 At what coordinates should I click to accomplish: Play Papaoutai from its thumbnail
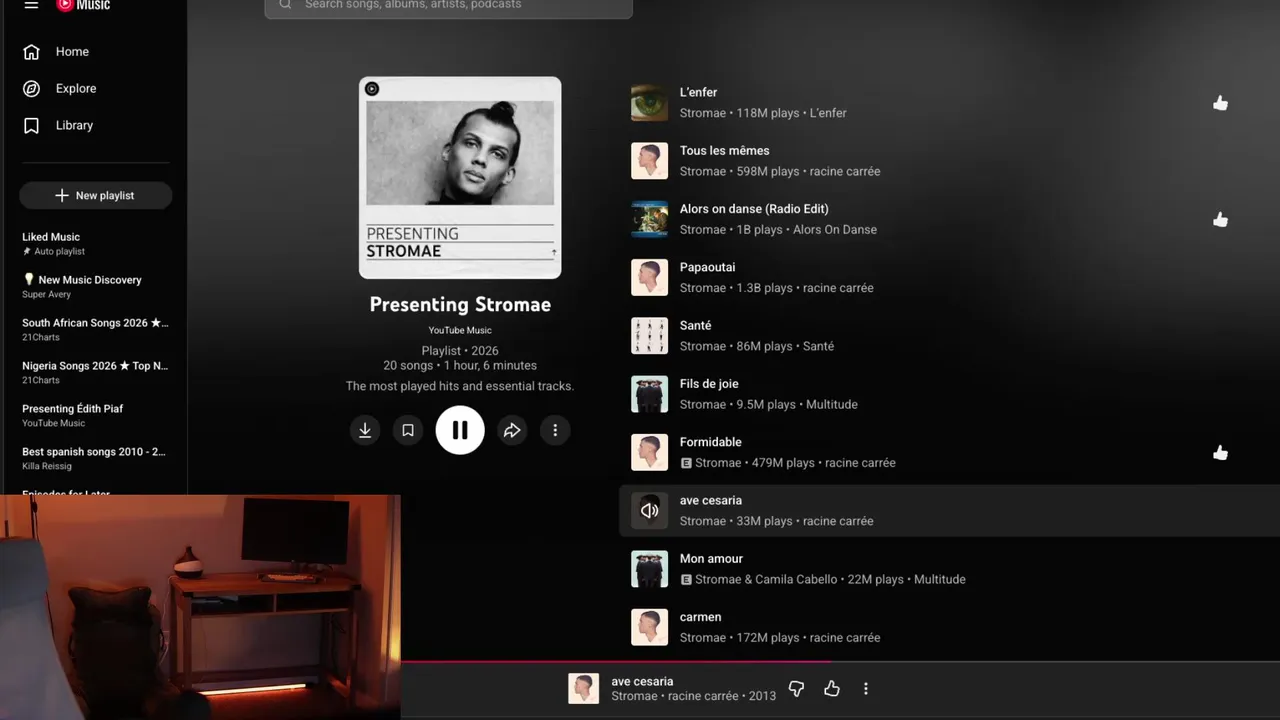(649, 277)
